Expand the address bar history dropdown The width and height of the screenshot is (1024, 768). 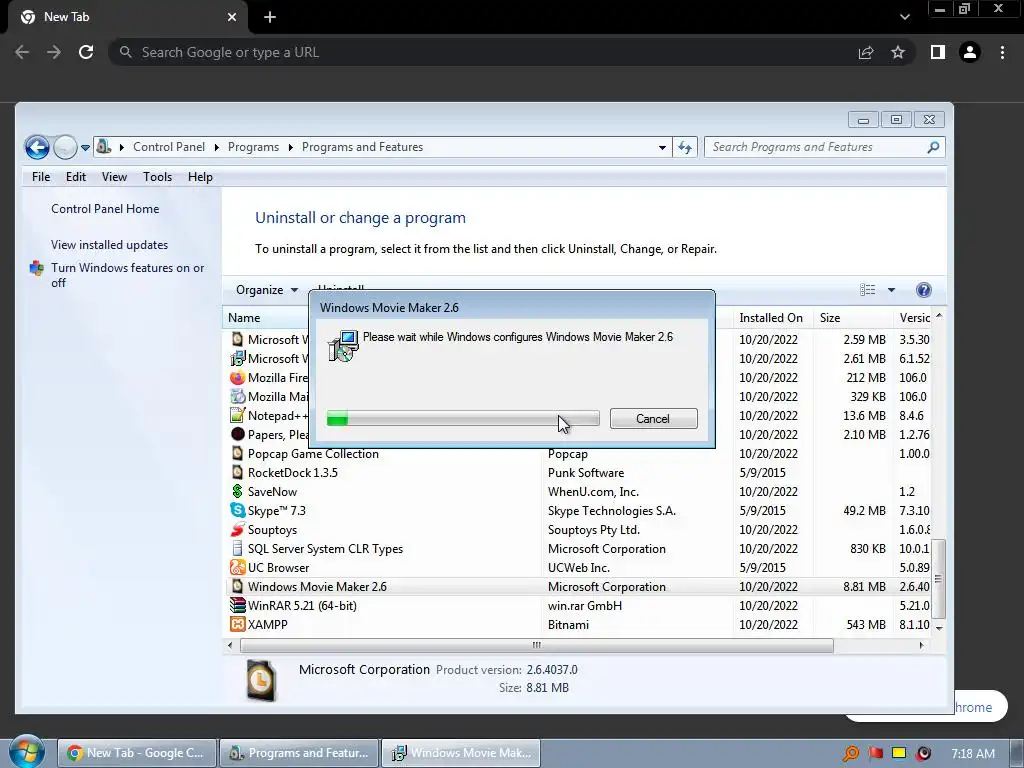(662, 148)
